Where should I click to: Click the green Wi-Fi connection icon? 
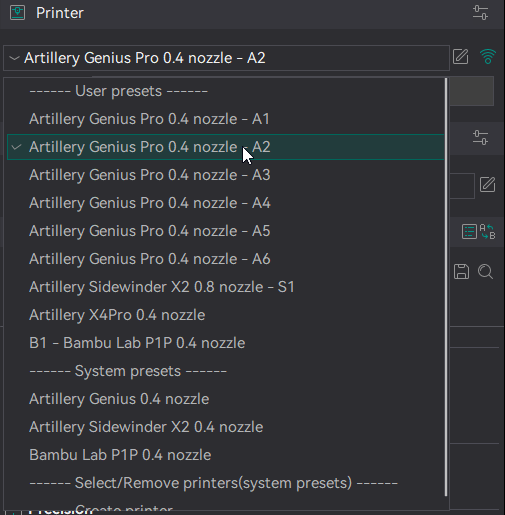488,57
